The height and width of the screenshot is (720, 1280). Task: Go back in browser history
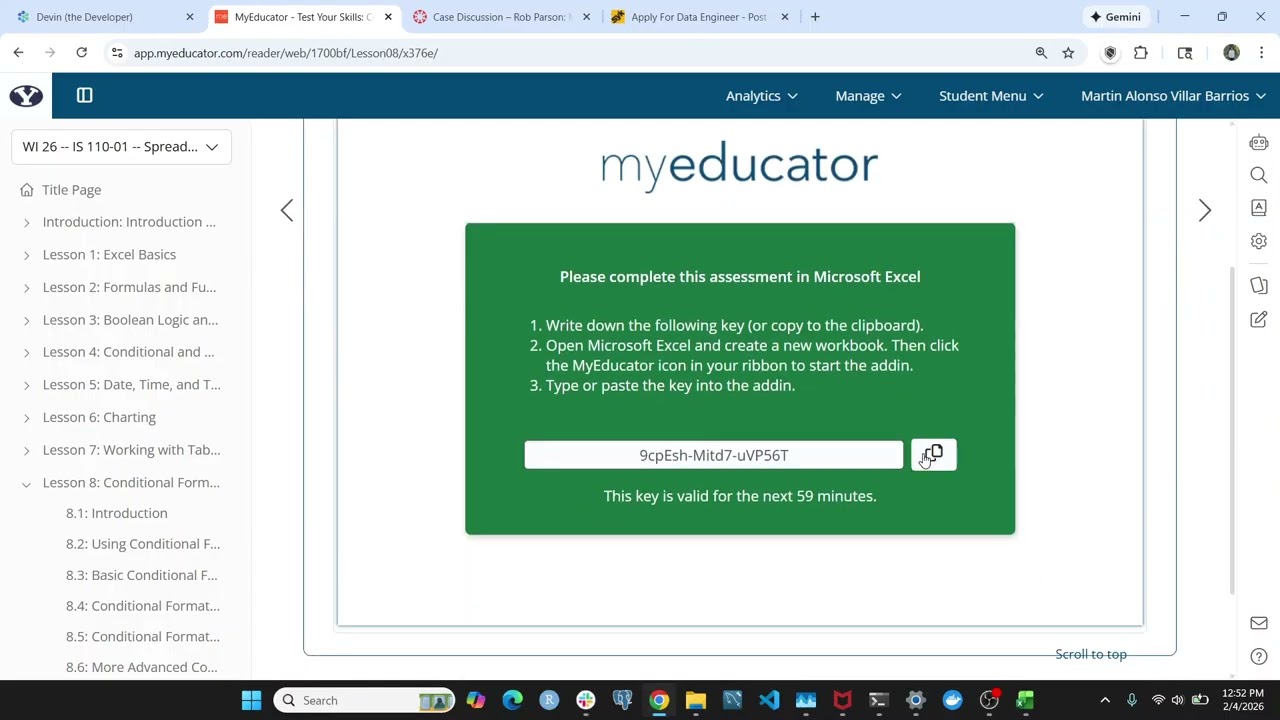pos(18,53)
